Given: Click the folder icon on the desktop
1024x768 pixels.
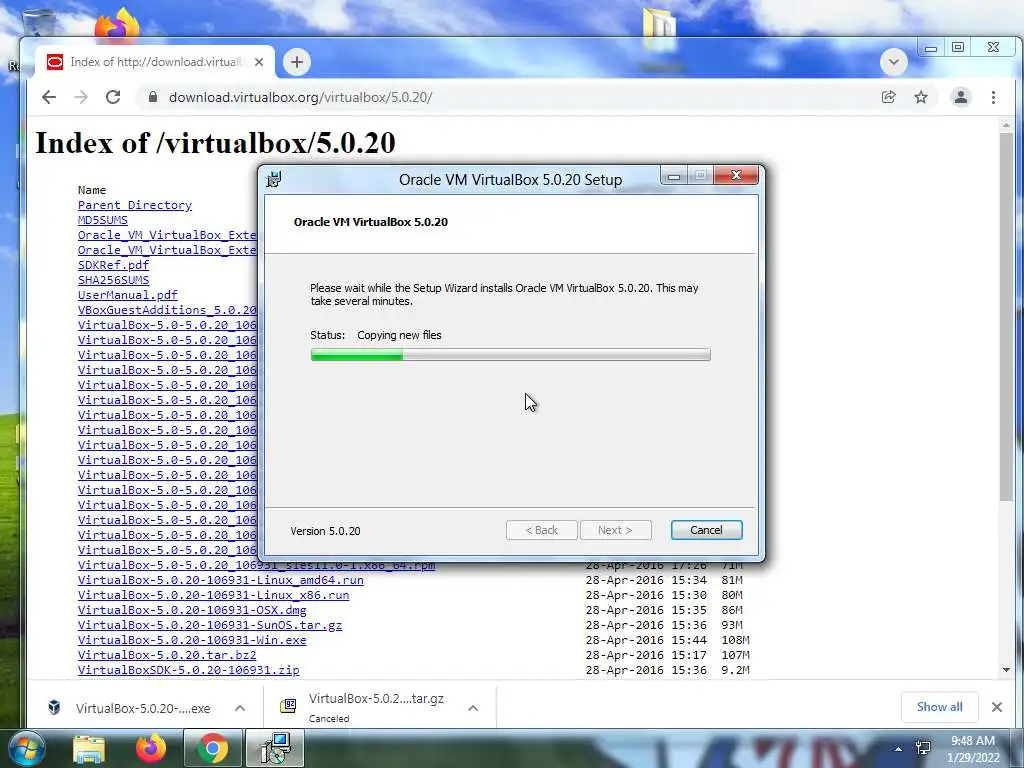Looking at the screenshot, I should [659, 29].
